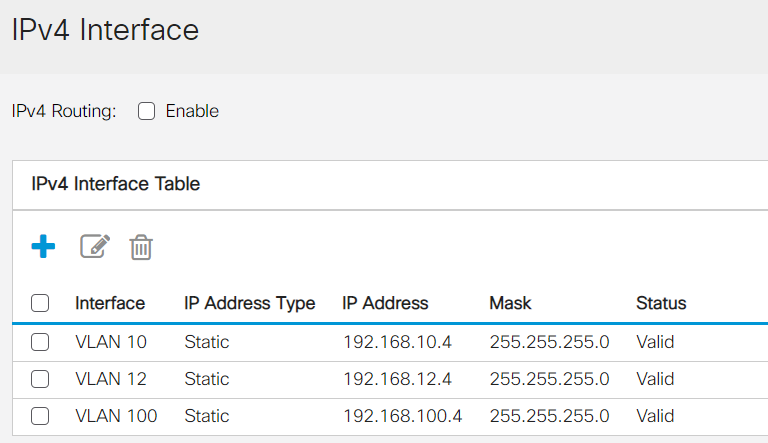Click the Valid status for VLAN 12
768x443 pixels.
[655, 379]
